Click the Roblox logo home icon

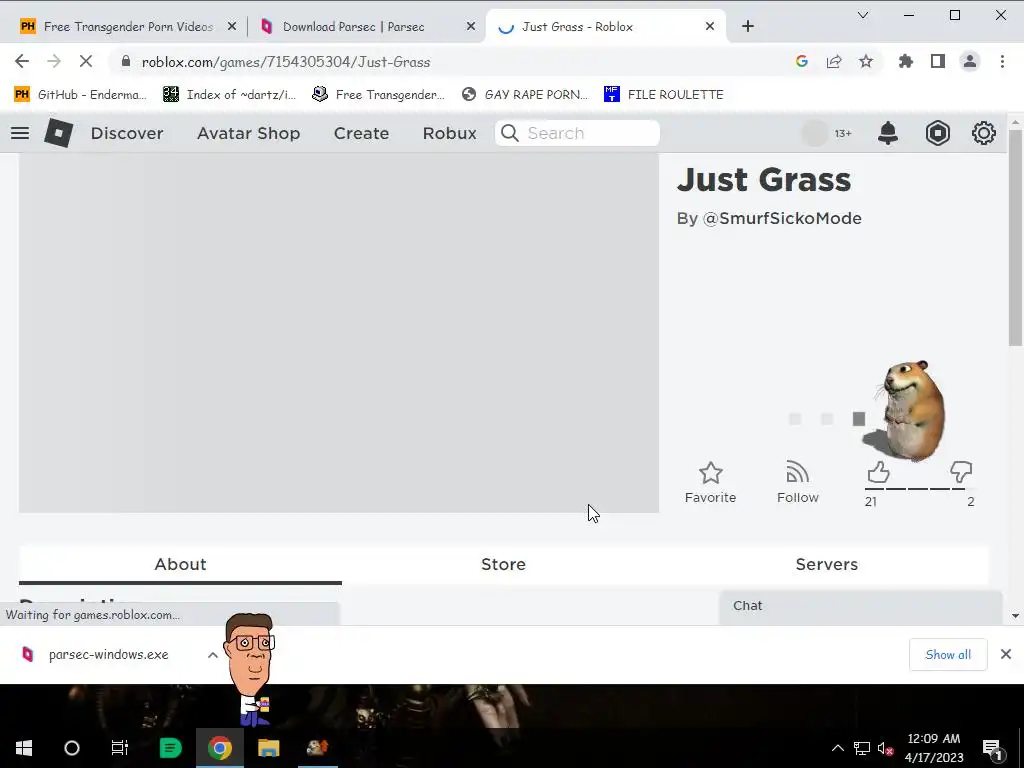[x=58, y=133]
